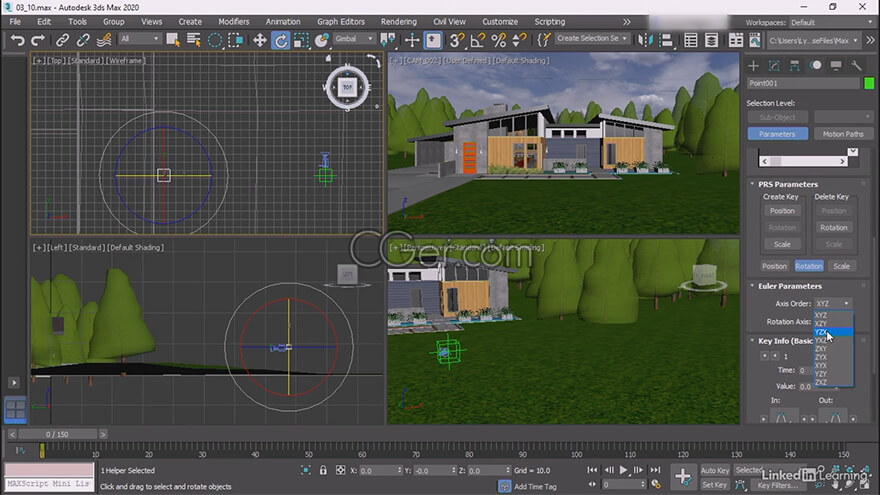Activate the Select and Scale tool

pyautogui.click(x=301, y=40)
